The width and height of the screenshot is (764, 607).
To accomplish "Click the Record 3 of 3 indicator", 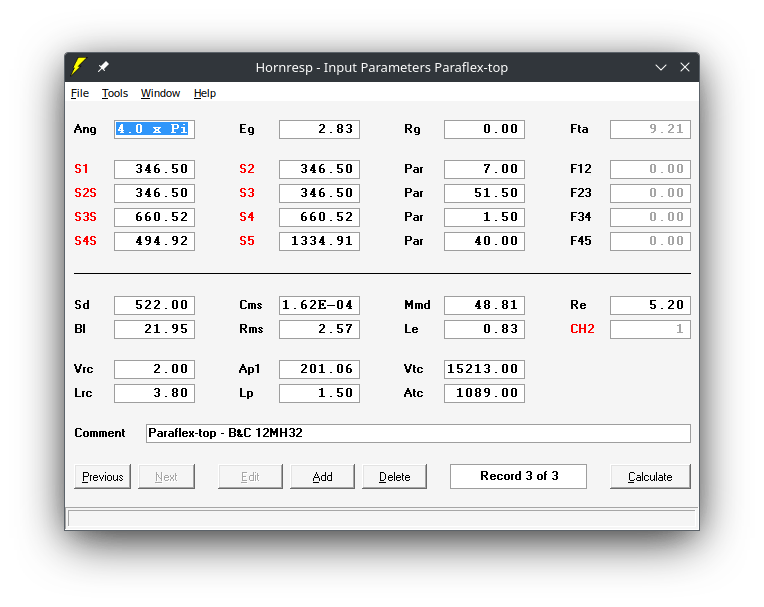I will click(518, 476).
